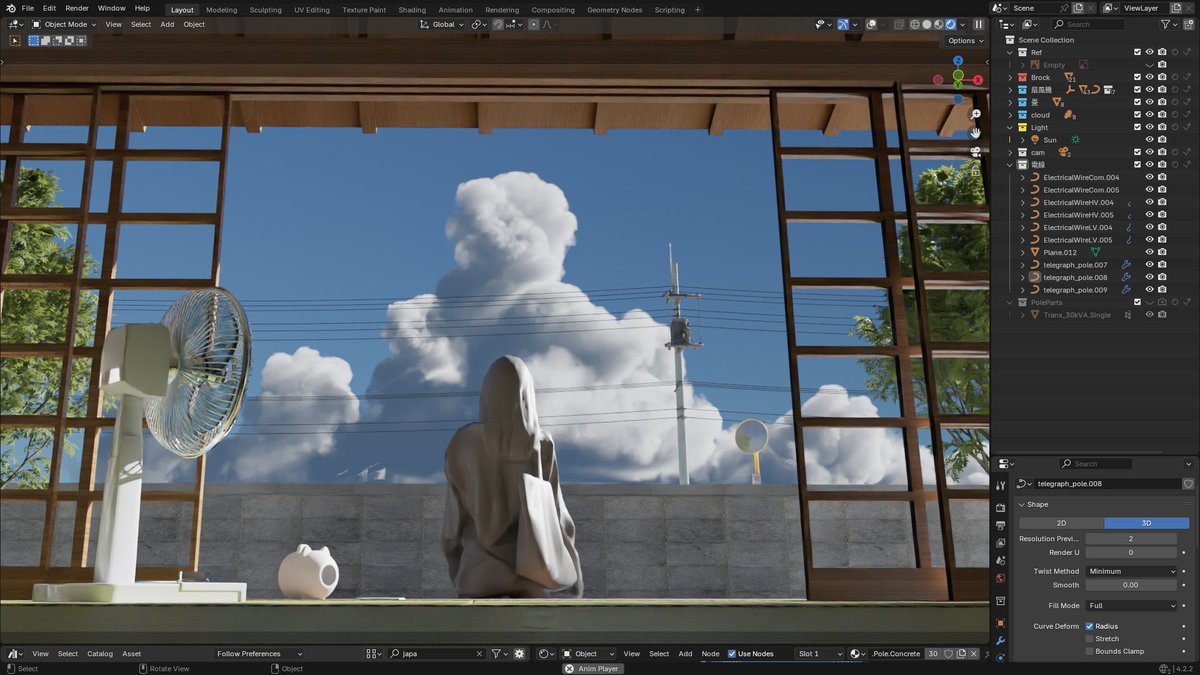The width and height of the screenshot is (1200, 675).
Task: Click Catalog in asset browser header
Action: 100,654
